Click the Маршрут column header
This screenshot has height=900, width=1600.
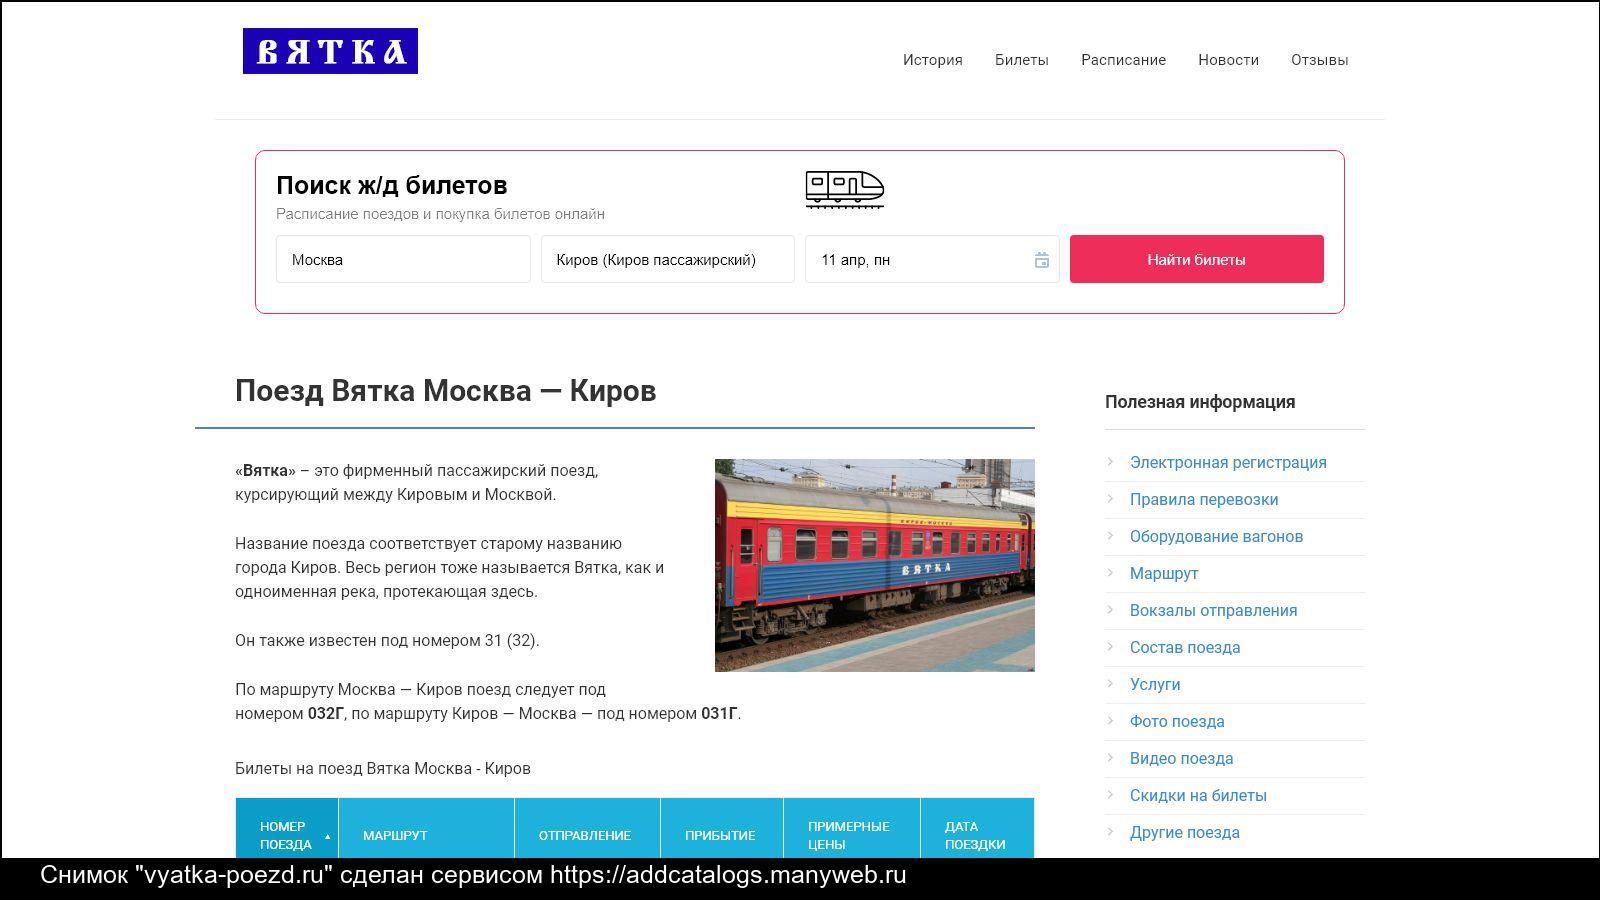point(395,835)
